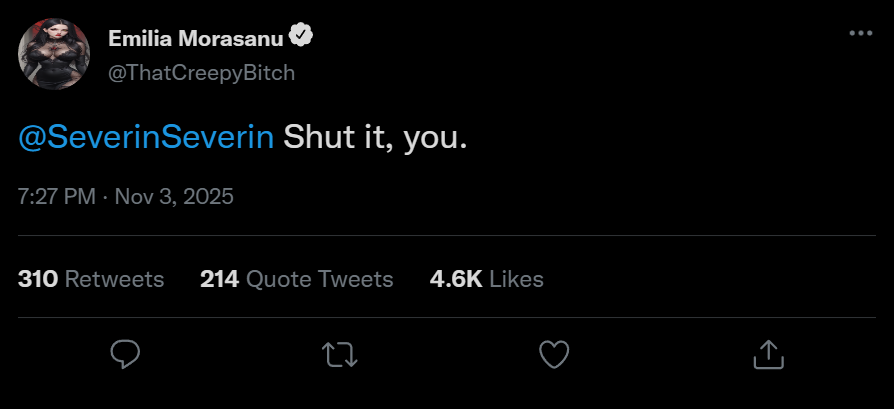
Task: Open the share tweet icon
Action: tap(767, 354)
